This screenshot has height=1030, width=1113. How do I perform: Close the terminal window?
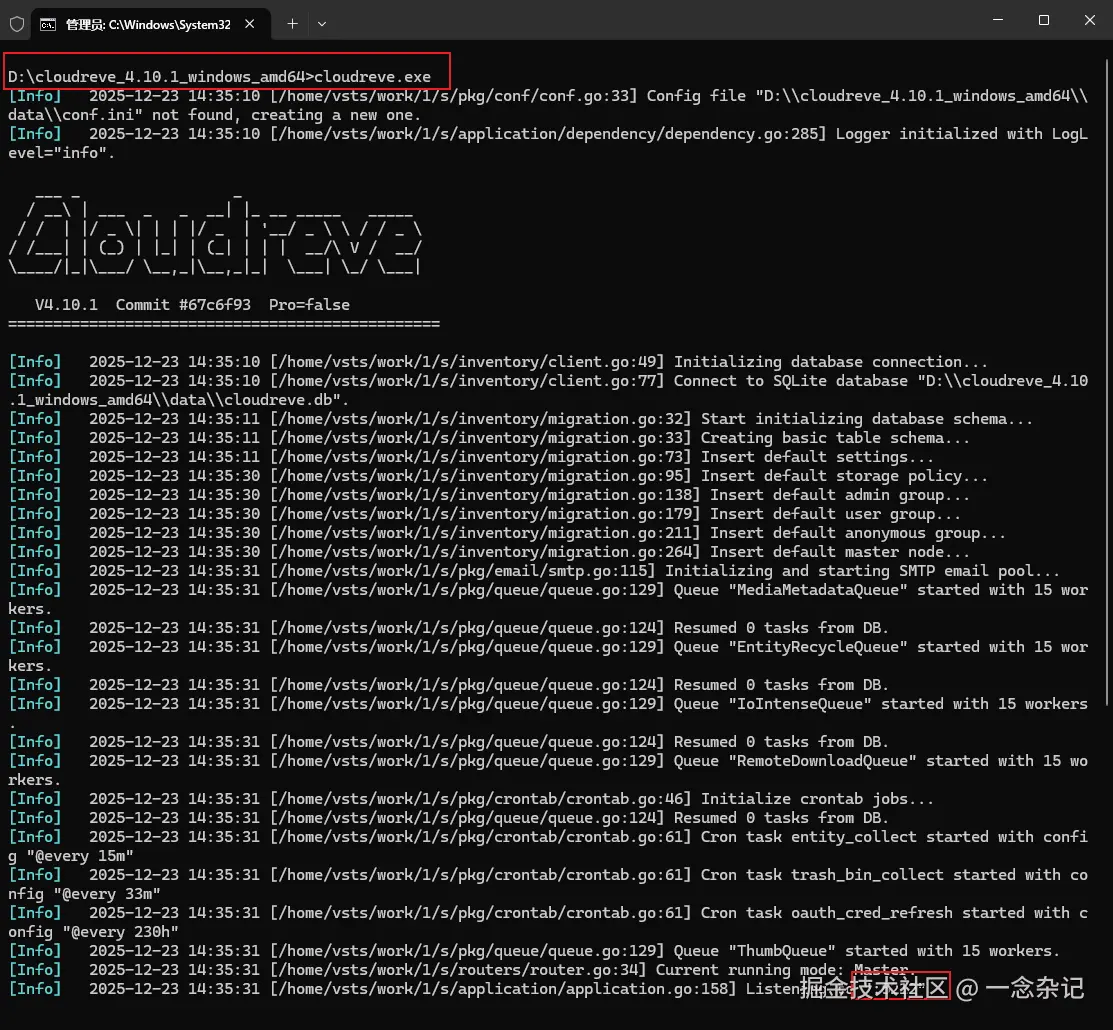[x=1090, y=20]
